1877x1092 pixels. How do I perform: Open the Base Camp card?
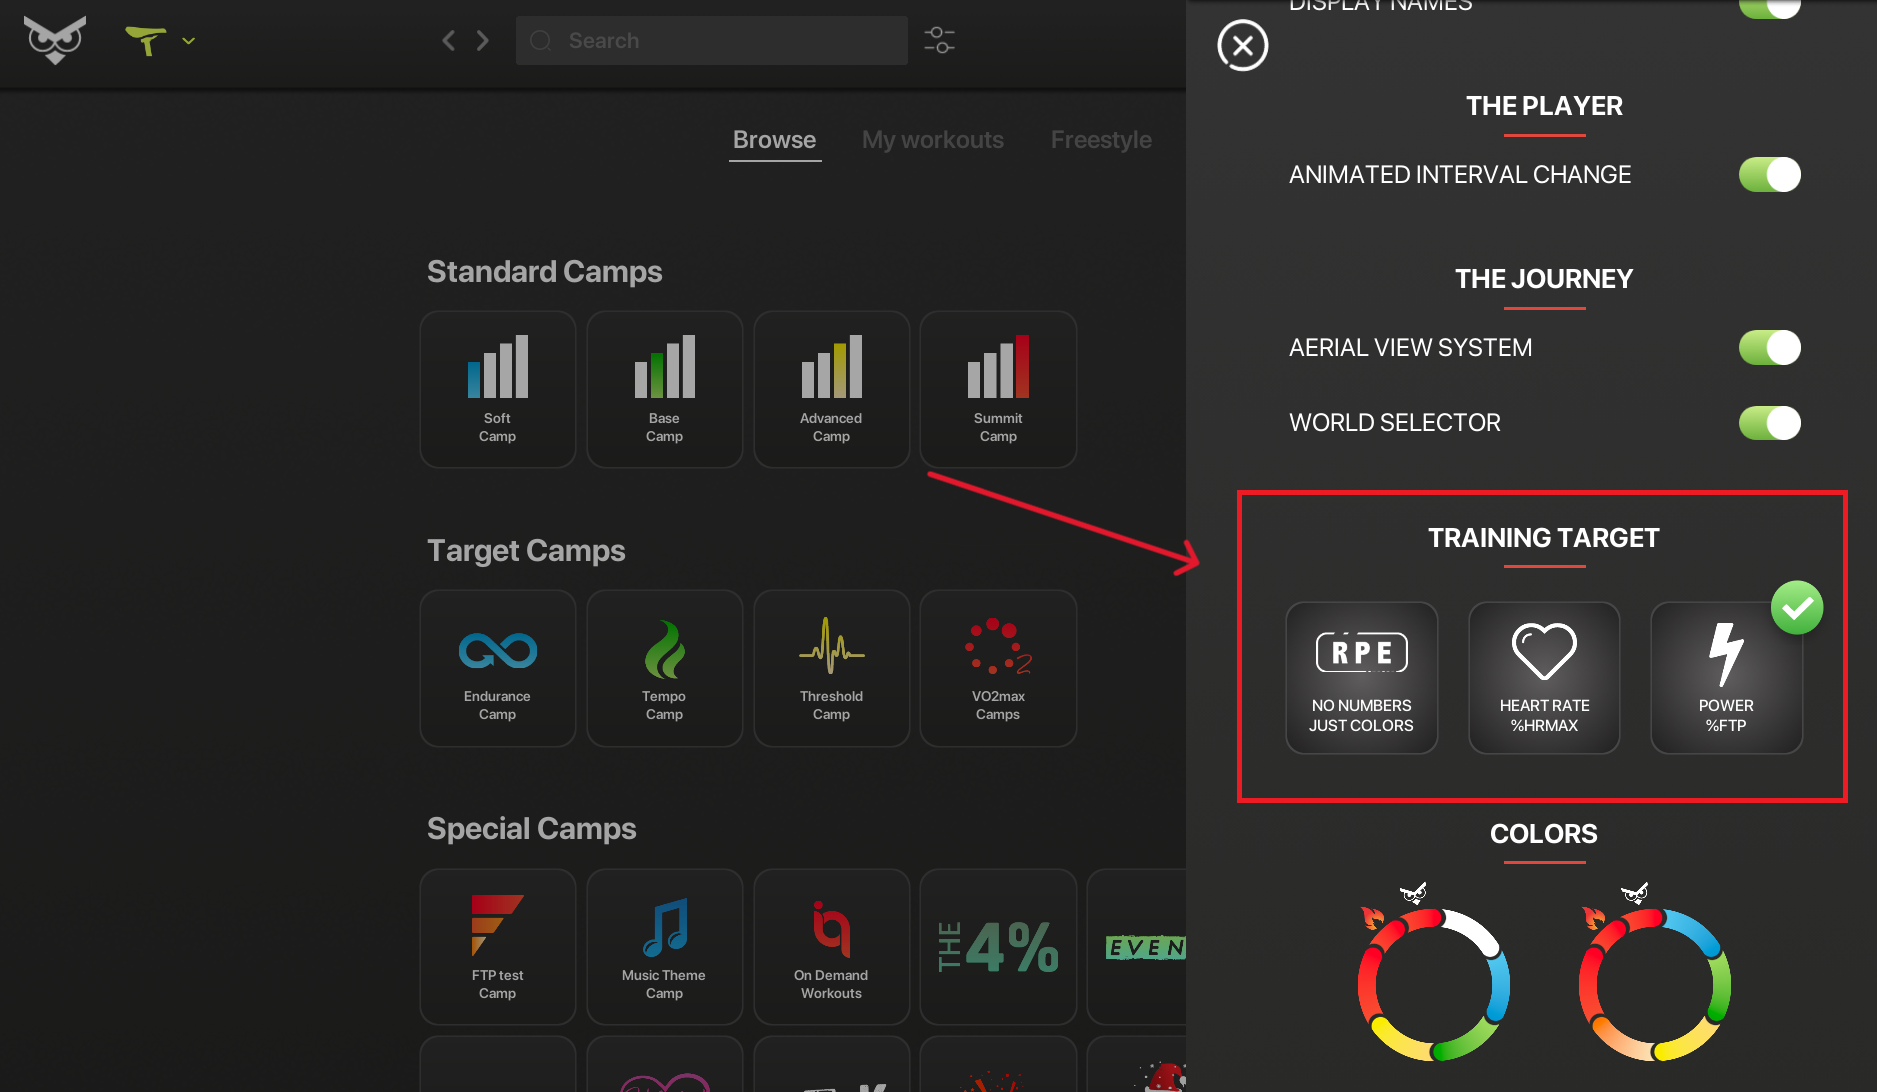coord(665,389)
